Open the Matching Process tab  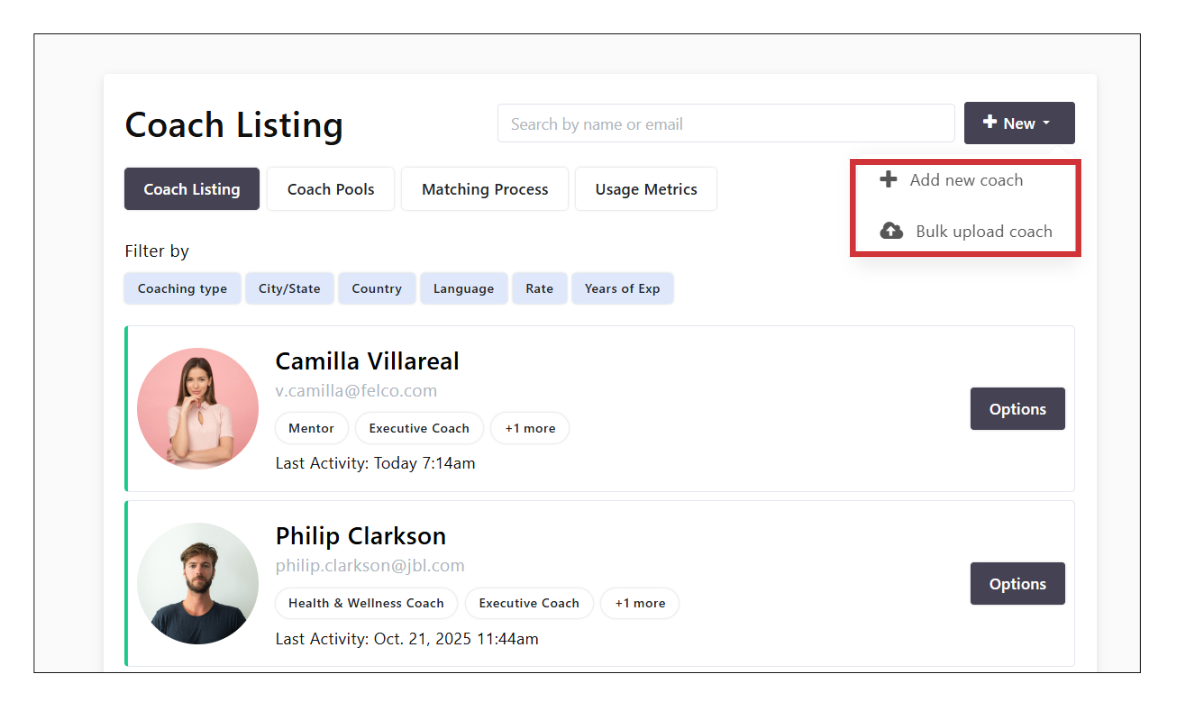click(x=484, y=189)
